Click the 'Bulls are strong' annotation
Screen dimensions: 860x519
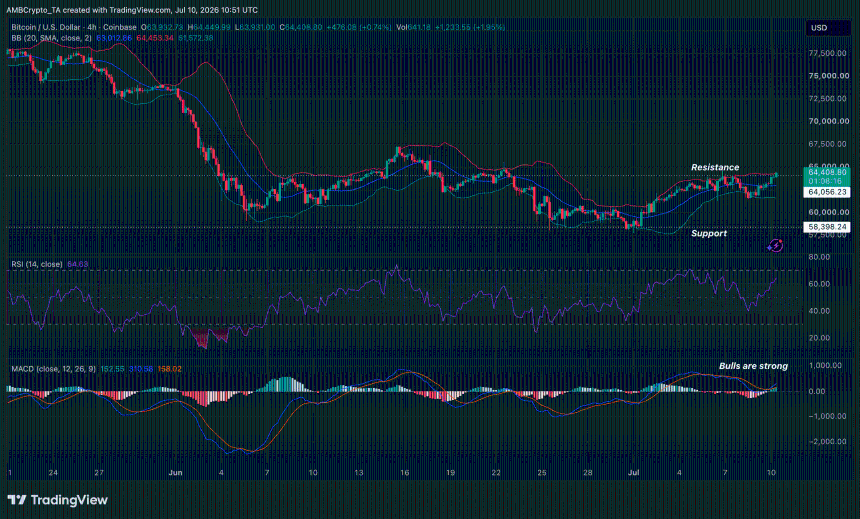pyautogui.click(x=753, y=366)
